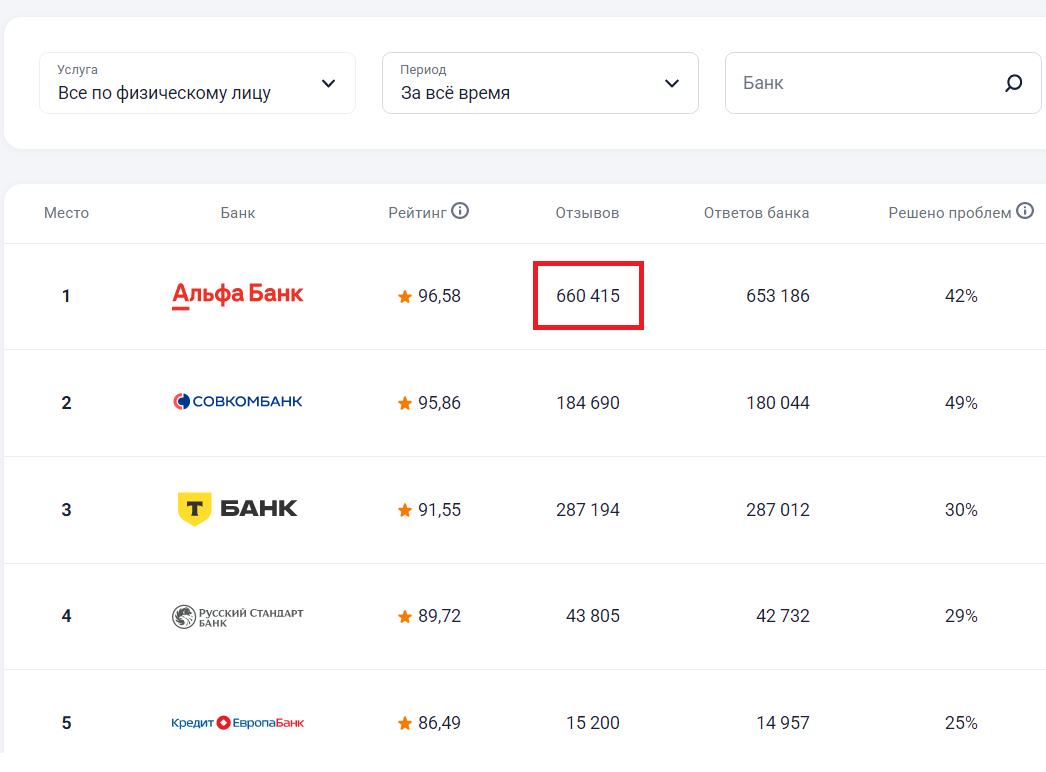Viewport: 1046px width, 772px height.
Task: Click the Решено проблем column header
Action: 949,213
